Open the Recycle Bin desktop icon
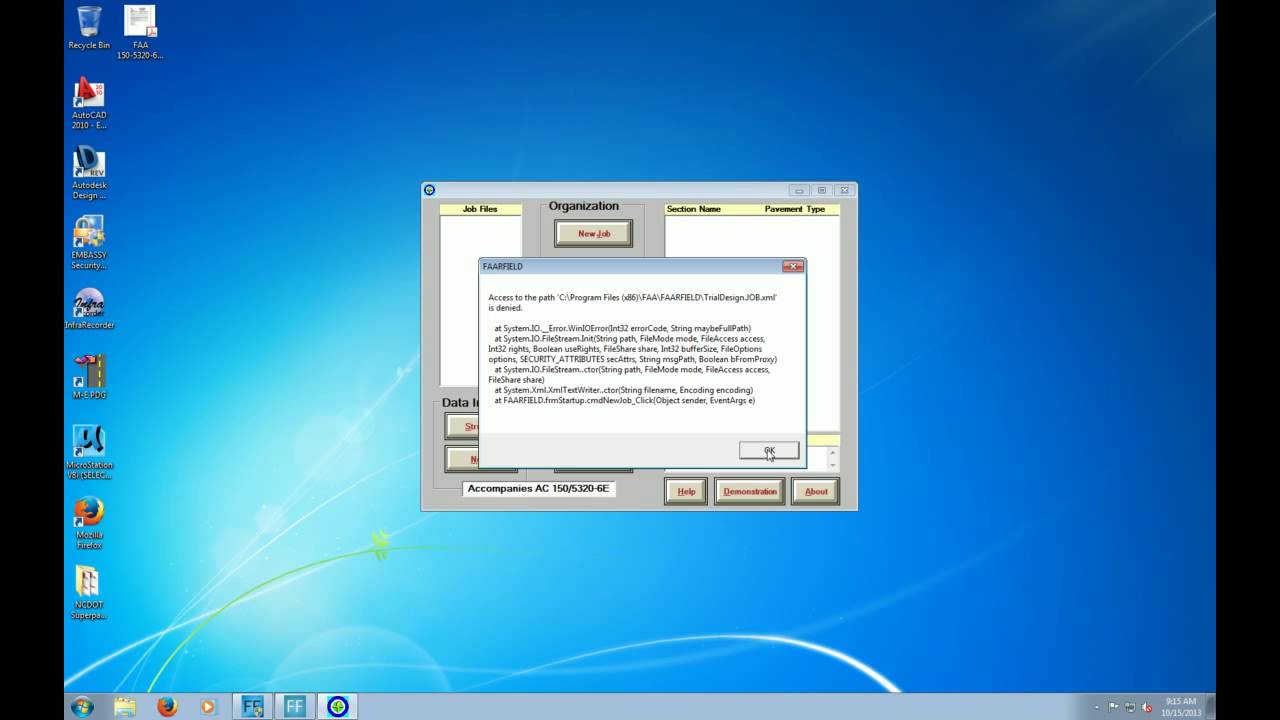 point(89,28)
